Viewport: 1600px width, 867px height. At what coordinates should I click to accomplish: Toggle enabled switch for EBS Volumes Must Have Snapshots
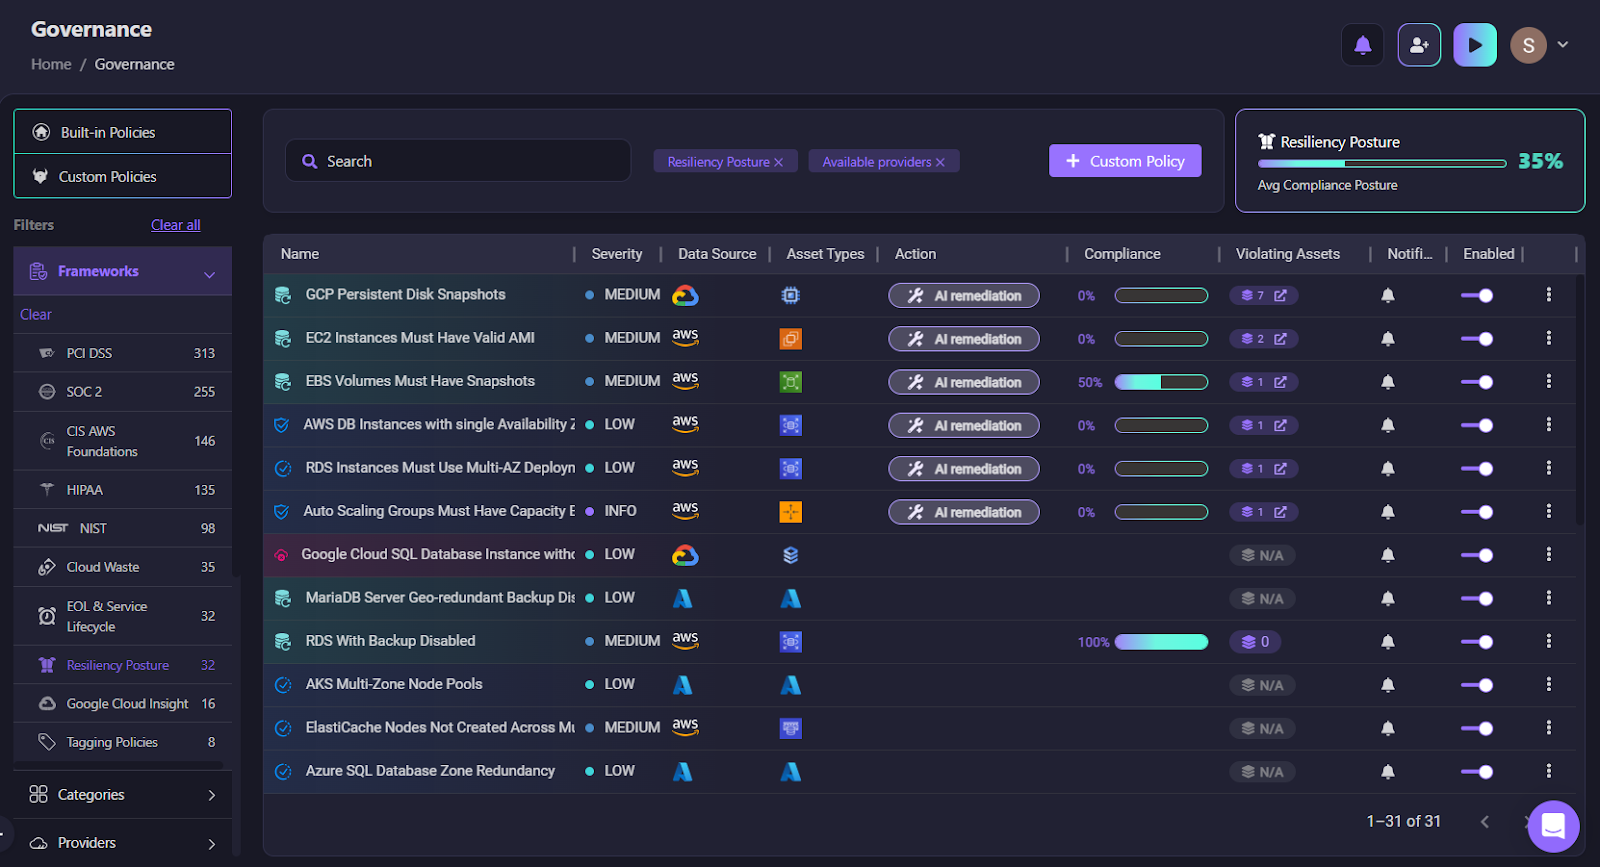pos(1477,382)
